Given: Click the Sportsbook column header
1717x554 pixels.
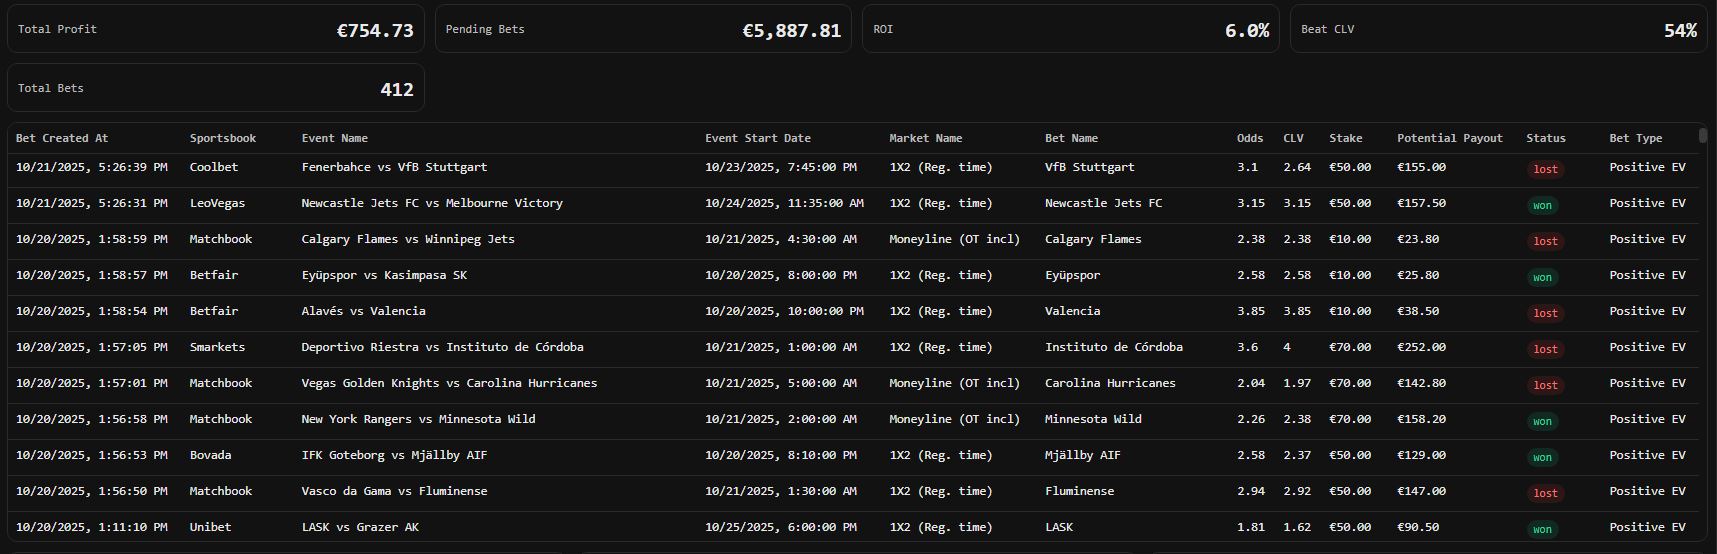Looking at the screenshot, I should pyautogui.click(x=223, y=138).
